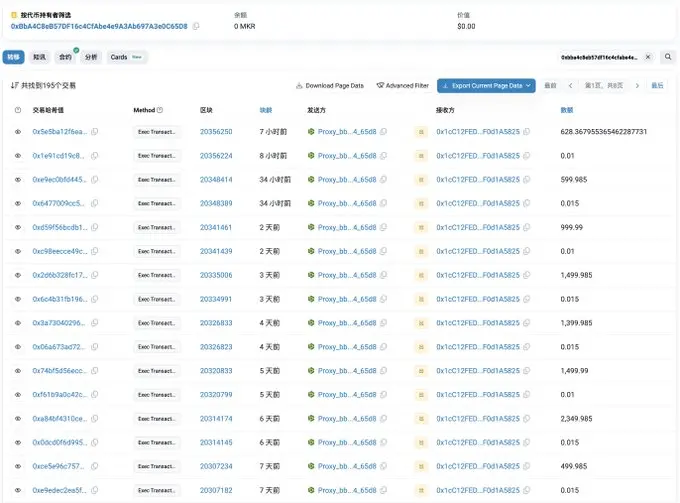This screenshot has width=680, height=503.
Task: Switch to the 分析 tab
Action: click(92, 58)
